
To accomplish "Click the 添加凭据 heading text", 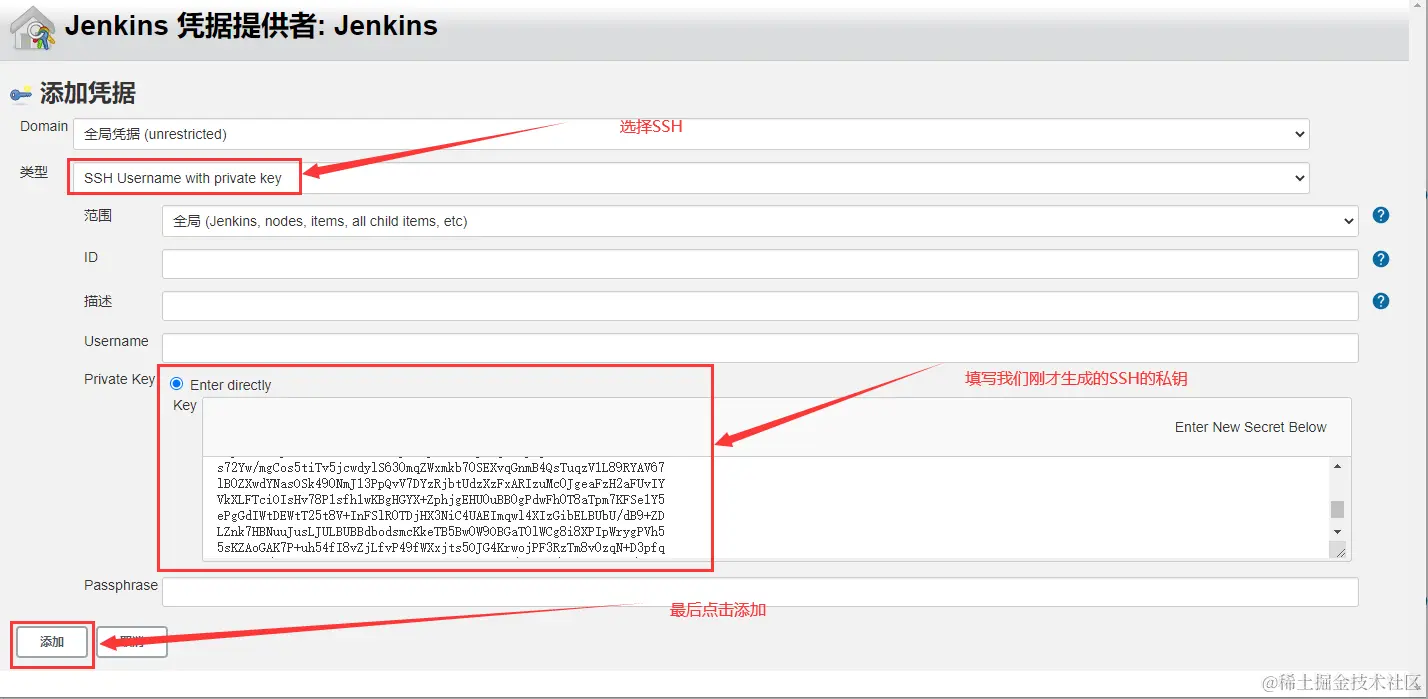I will [x=88, y=94].
